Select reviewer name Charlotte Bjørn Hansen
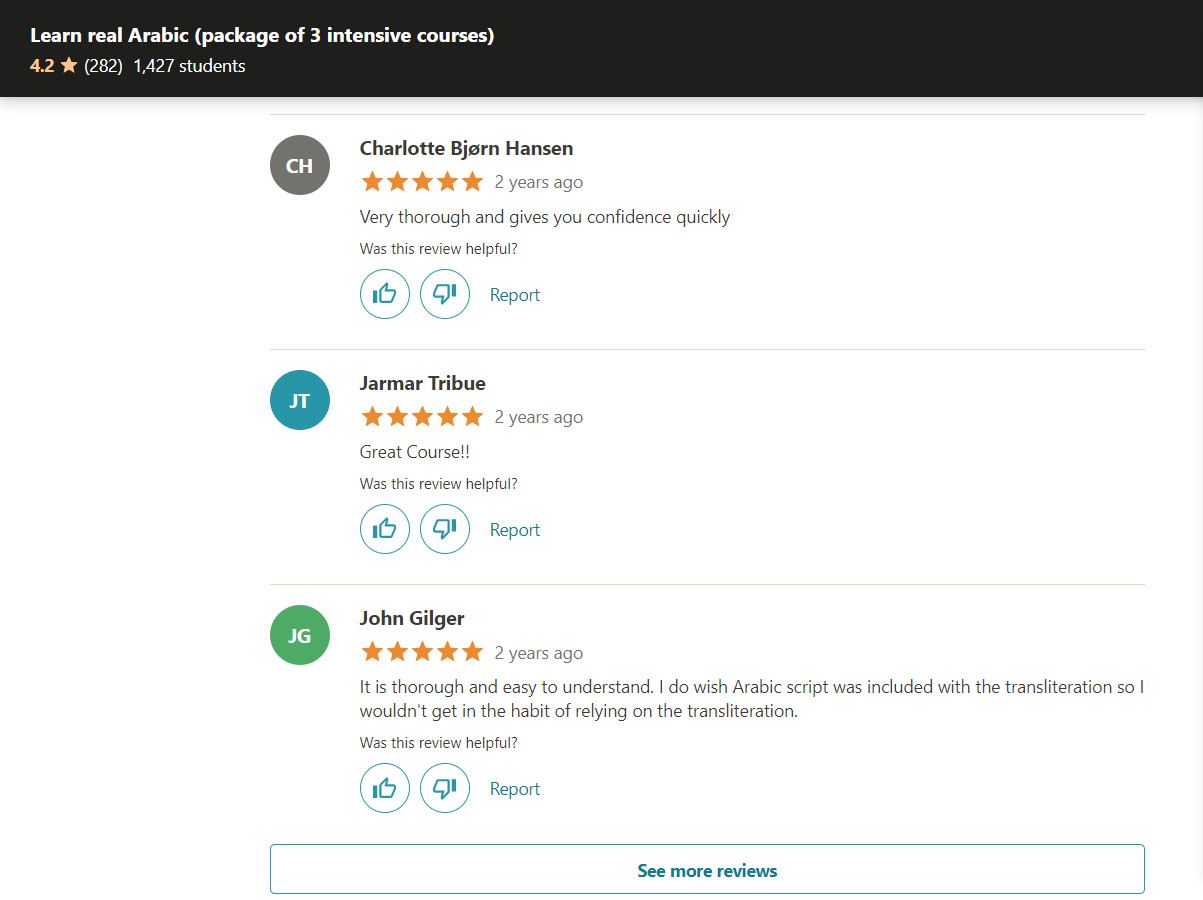Viewport: 1203px width, 900px height. pyautogui.click(x=467, y=148)
